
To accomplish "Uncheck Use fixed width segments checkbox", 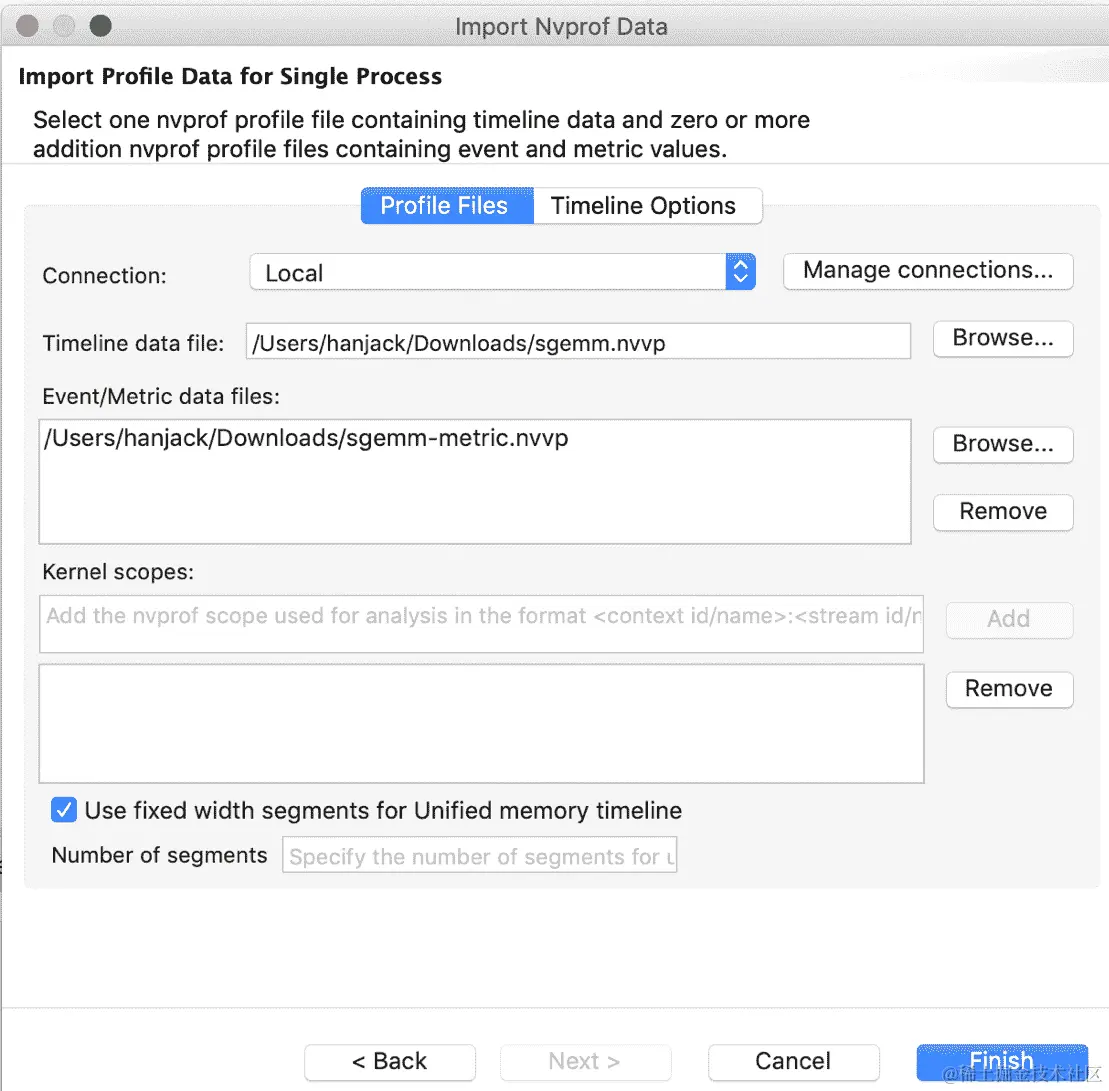I will click(65, 810).
